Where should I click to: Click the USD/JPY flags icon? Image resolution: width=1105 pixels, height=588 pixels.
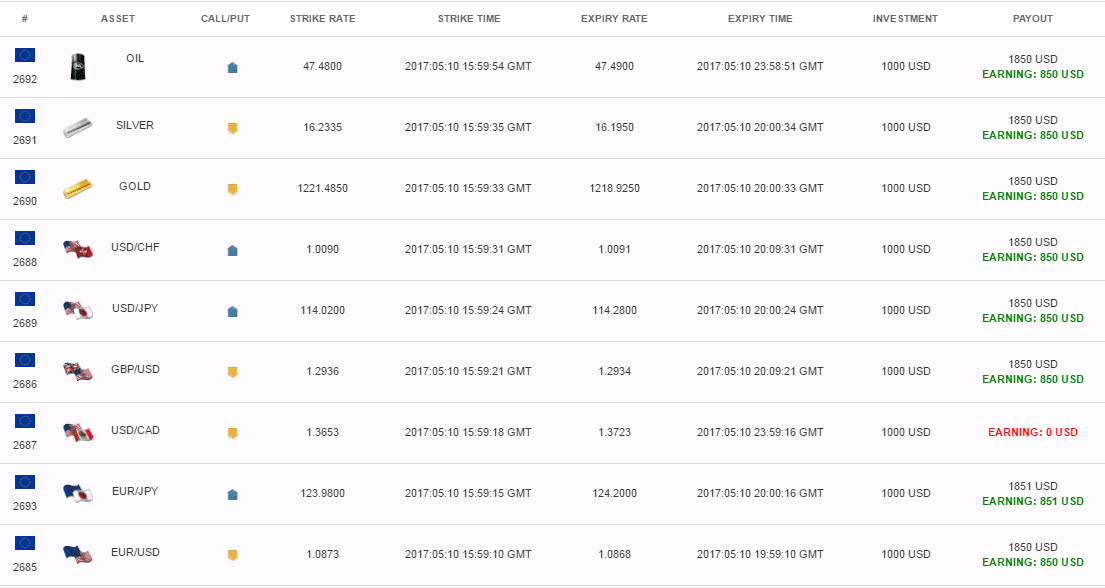[x=78, y=310]
